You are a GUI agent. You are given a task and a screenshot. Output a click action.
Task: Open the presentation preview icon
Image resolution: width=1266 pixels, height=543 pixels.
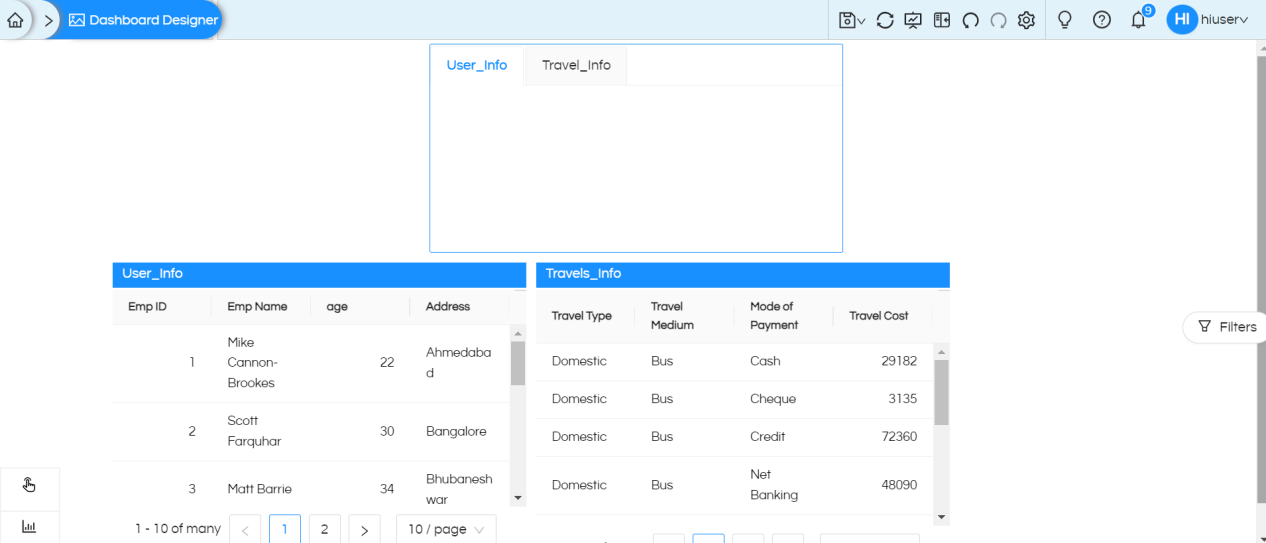(913, 20)
